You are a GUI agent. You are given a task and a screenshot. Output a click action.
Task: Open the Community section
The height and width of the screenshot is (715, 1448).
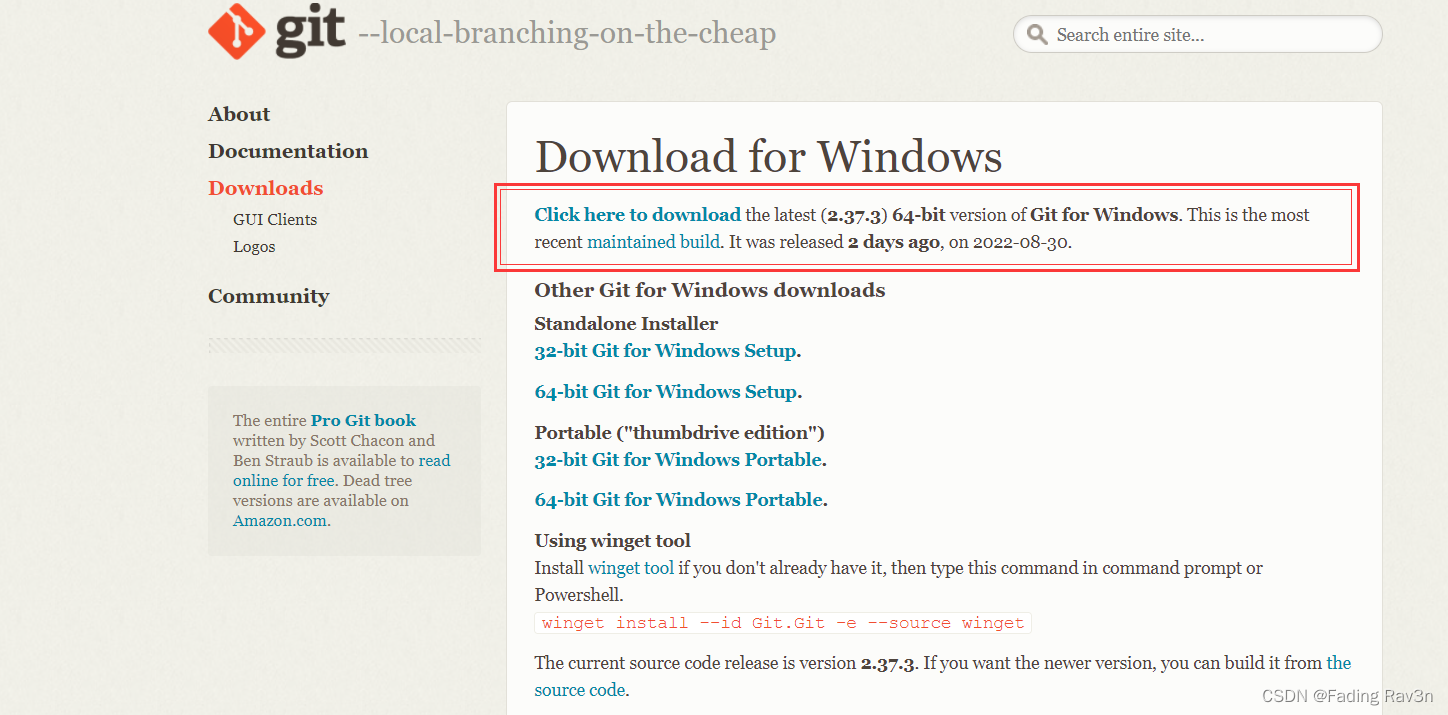point(268,296)
